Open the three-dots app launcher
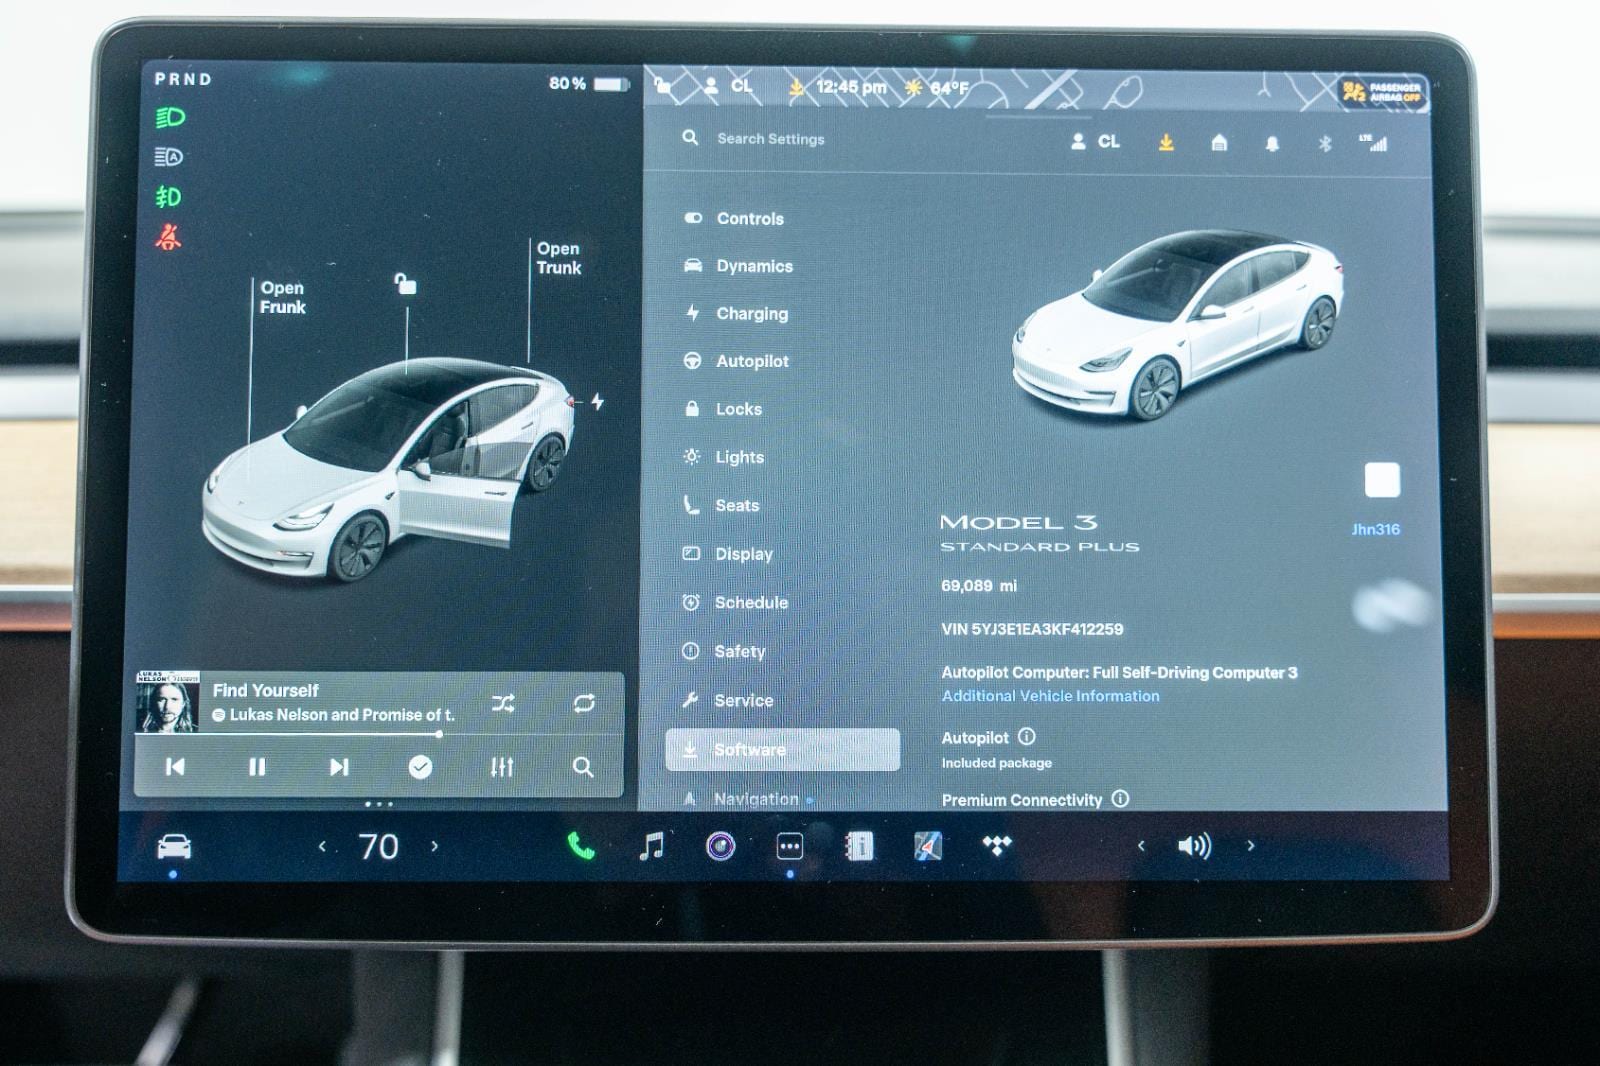The width and height of the screenshot is (1600, 1066). tap(789, 846)
